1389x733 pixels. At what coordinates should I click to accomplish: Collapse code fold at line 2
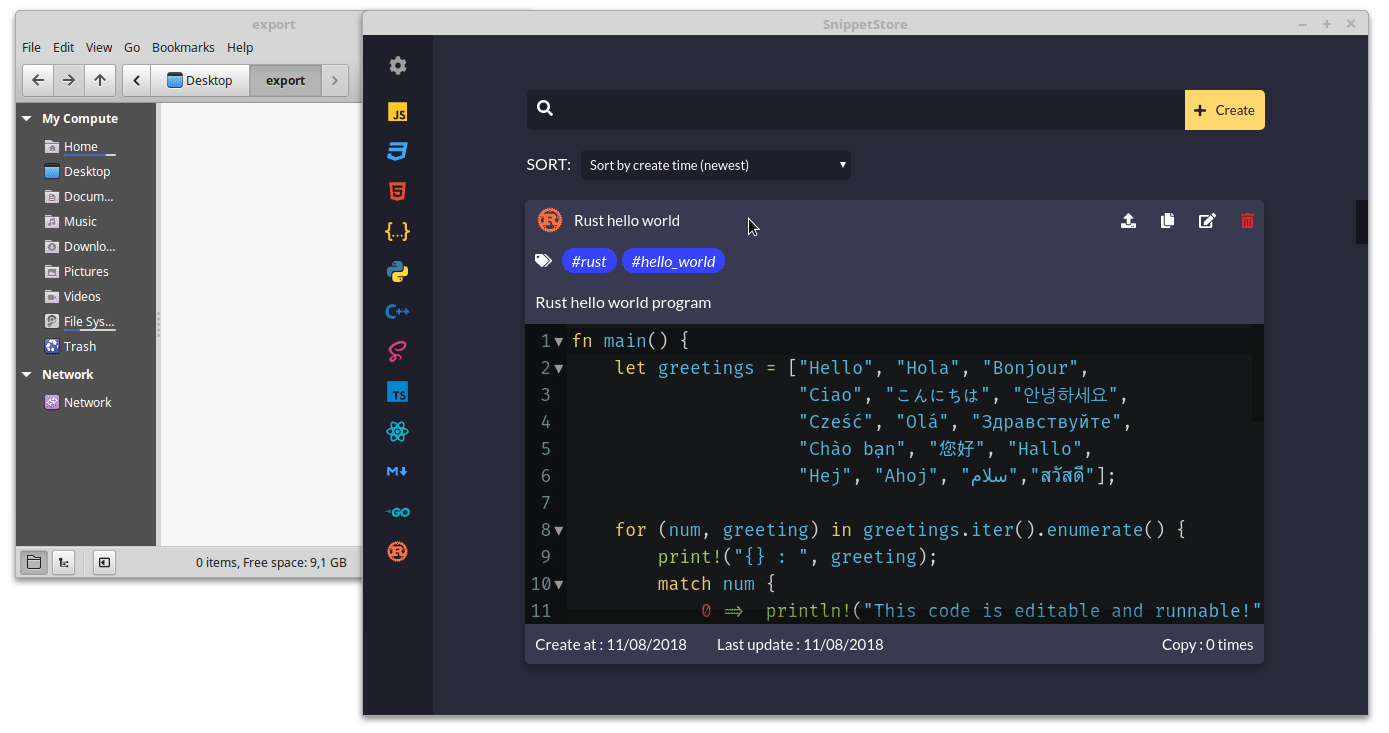(x=559, y=369)
